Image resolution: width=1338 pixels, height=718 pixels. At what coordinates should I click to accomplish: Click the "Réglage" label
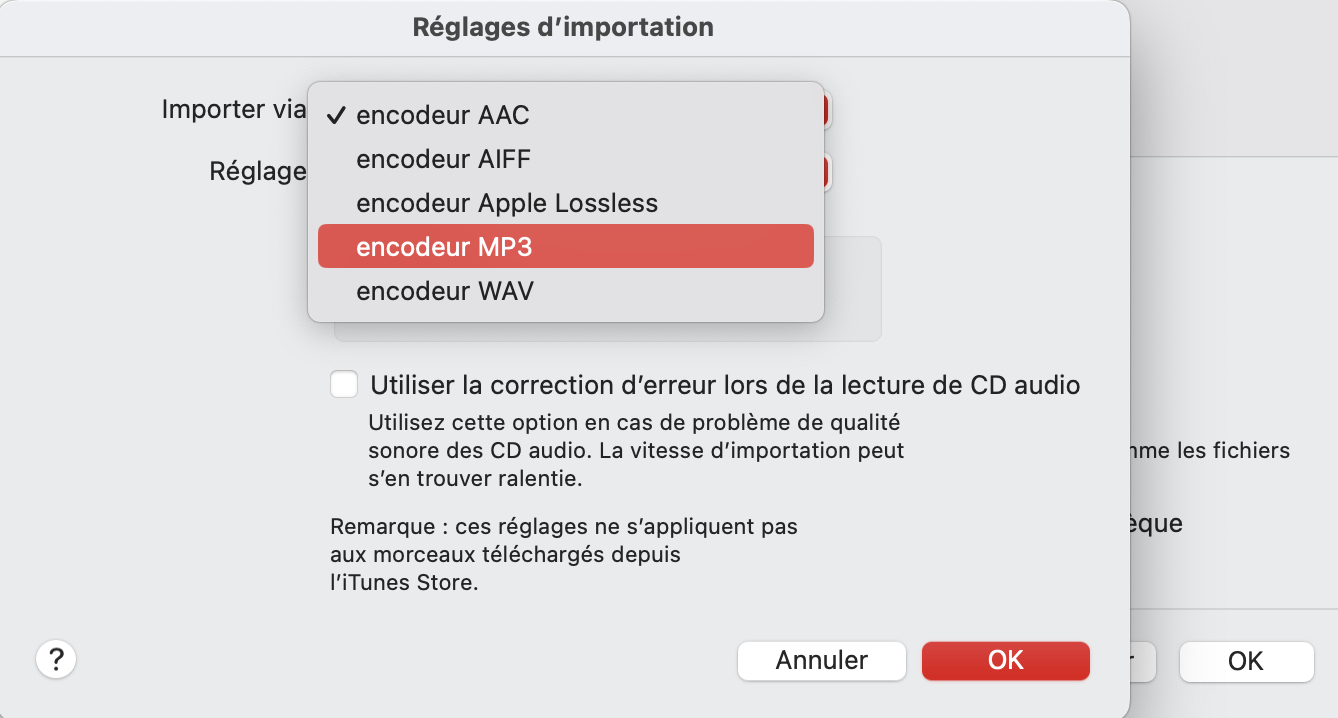click(x=256, y=172)
